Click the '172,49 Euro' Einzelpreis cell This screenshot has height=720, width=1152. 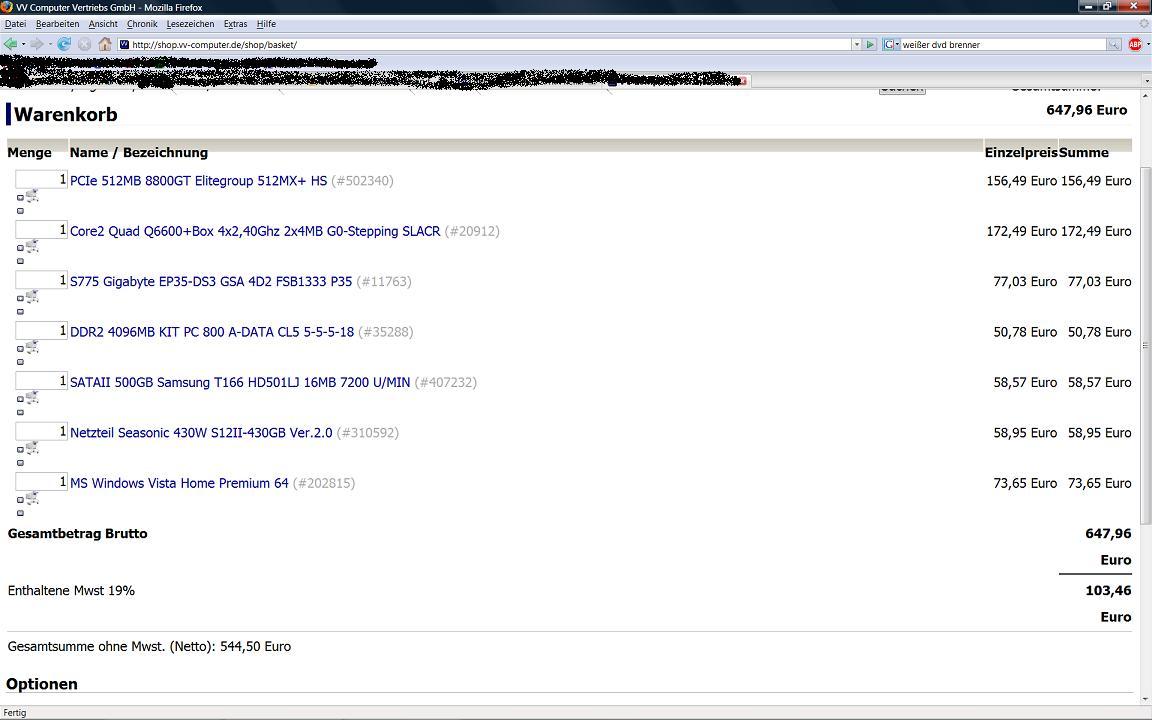(x=1021, y=231)
